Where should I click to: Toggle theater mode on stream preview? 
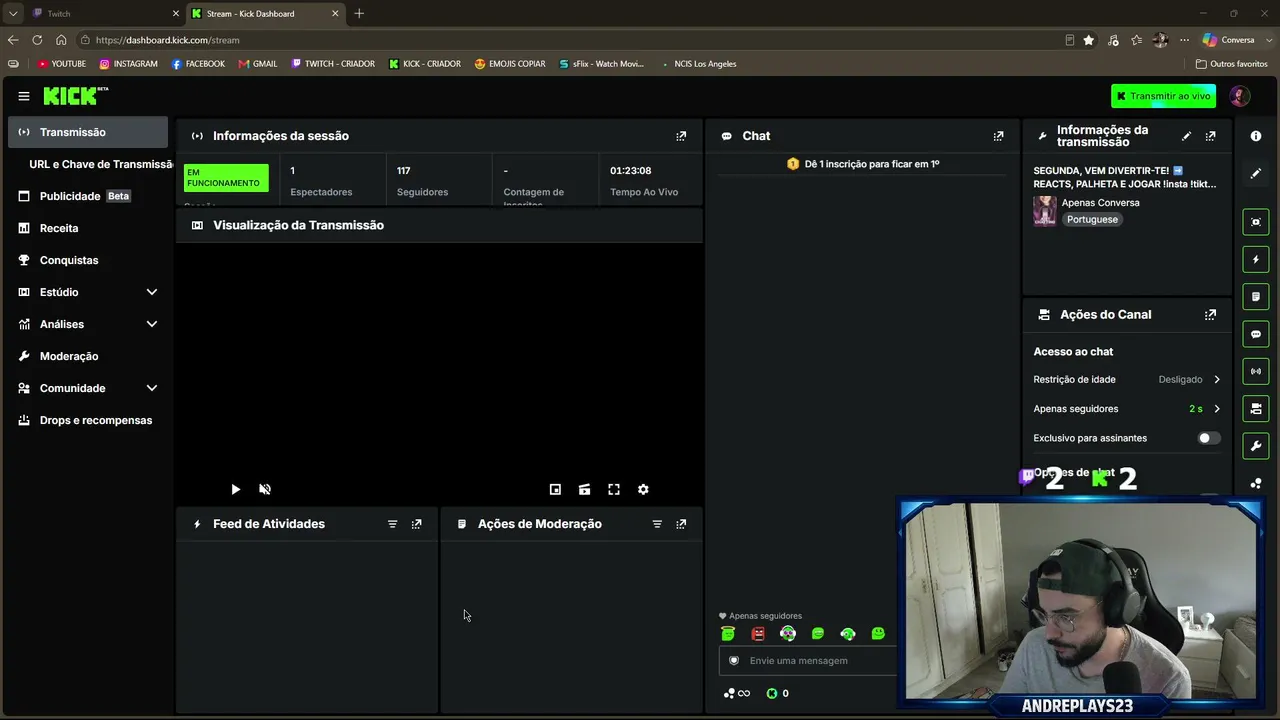(584, 489)
